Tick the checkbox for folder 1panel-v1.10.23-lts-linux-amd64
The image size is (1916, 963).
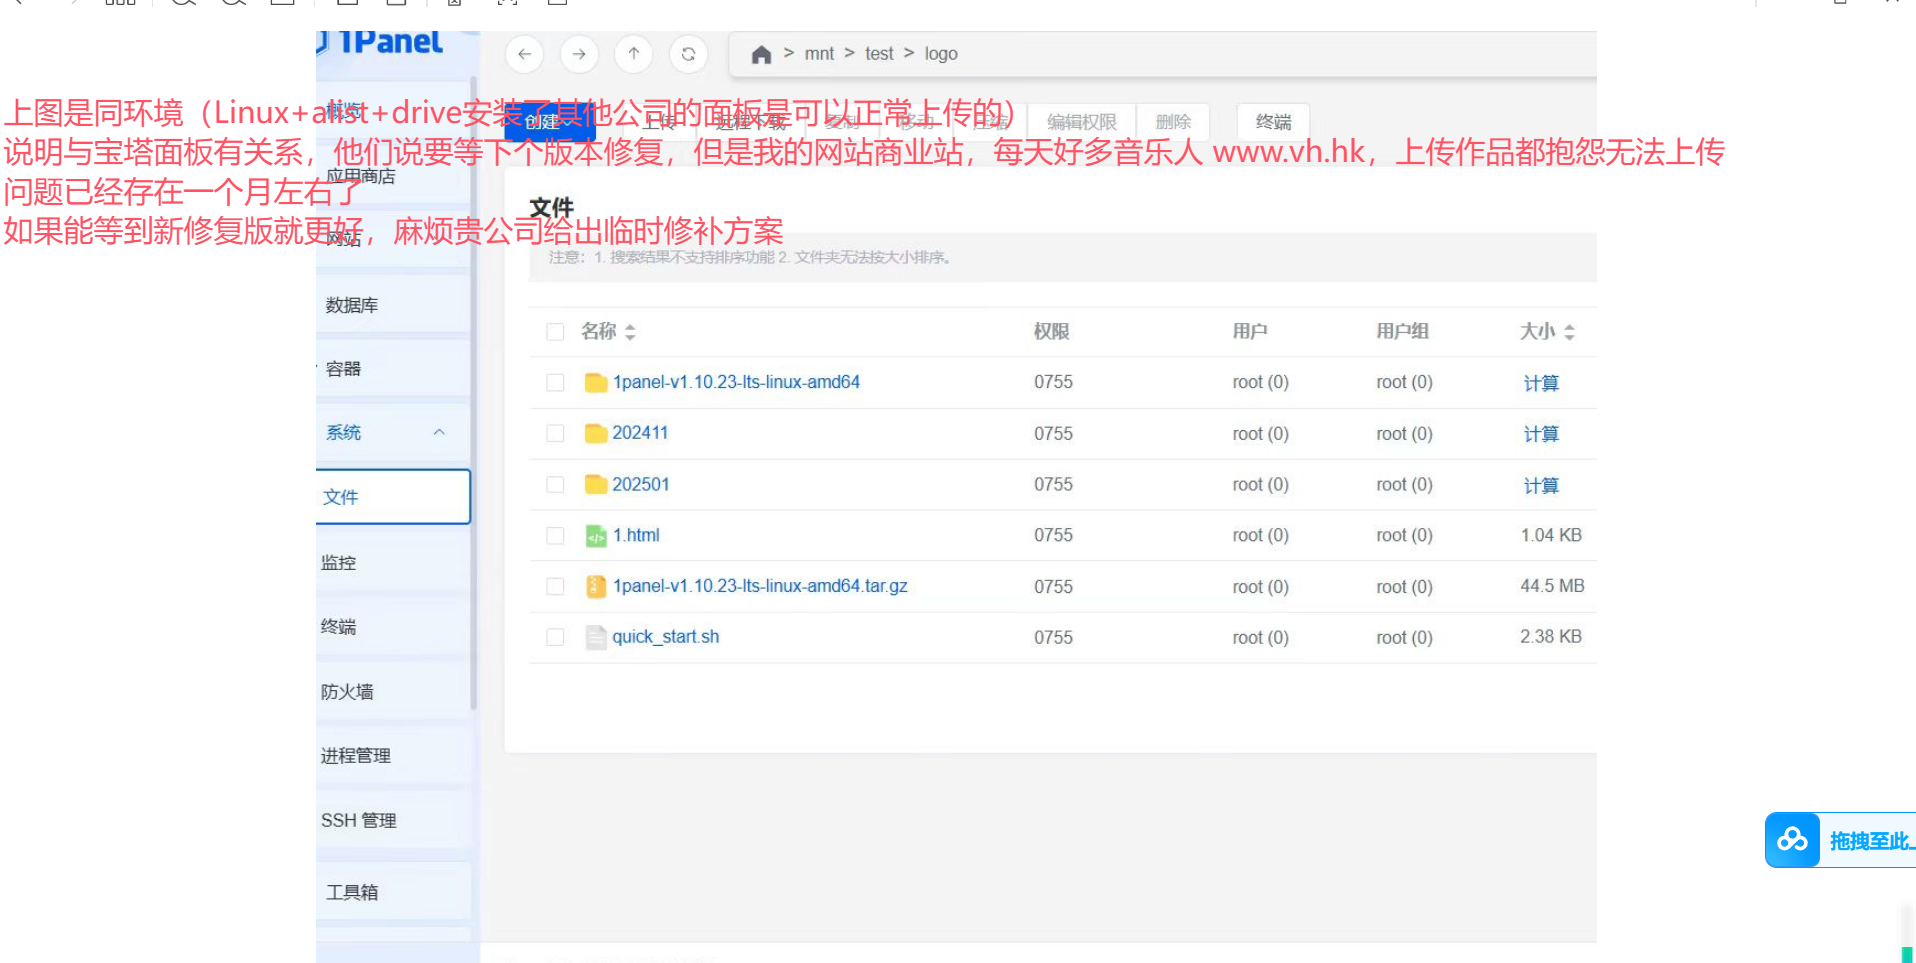pyautogui.click(x=555, y=383)
